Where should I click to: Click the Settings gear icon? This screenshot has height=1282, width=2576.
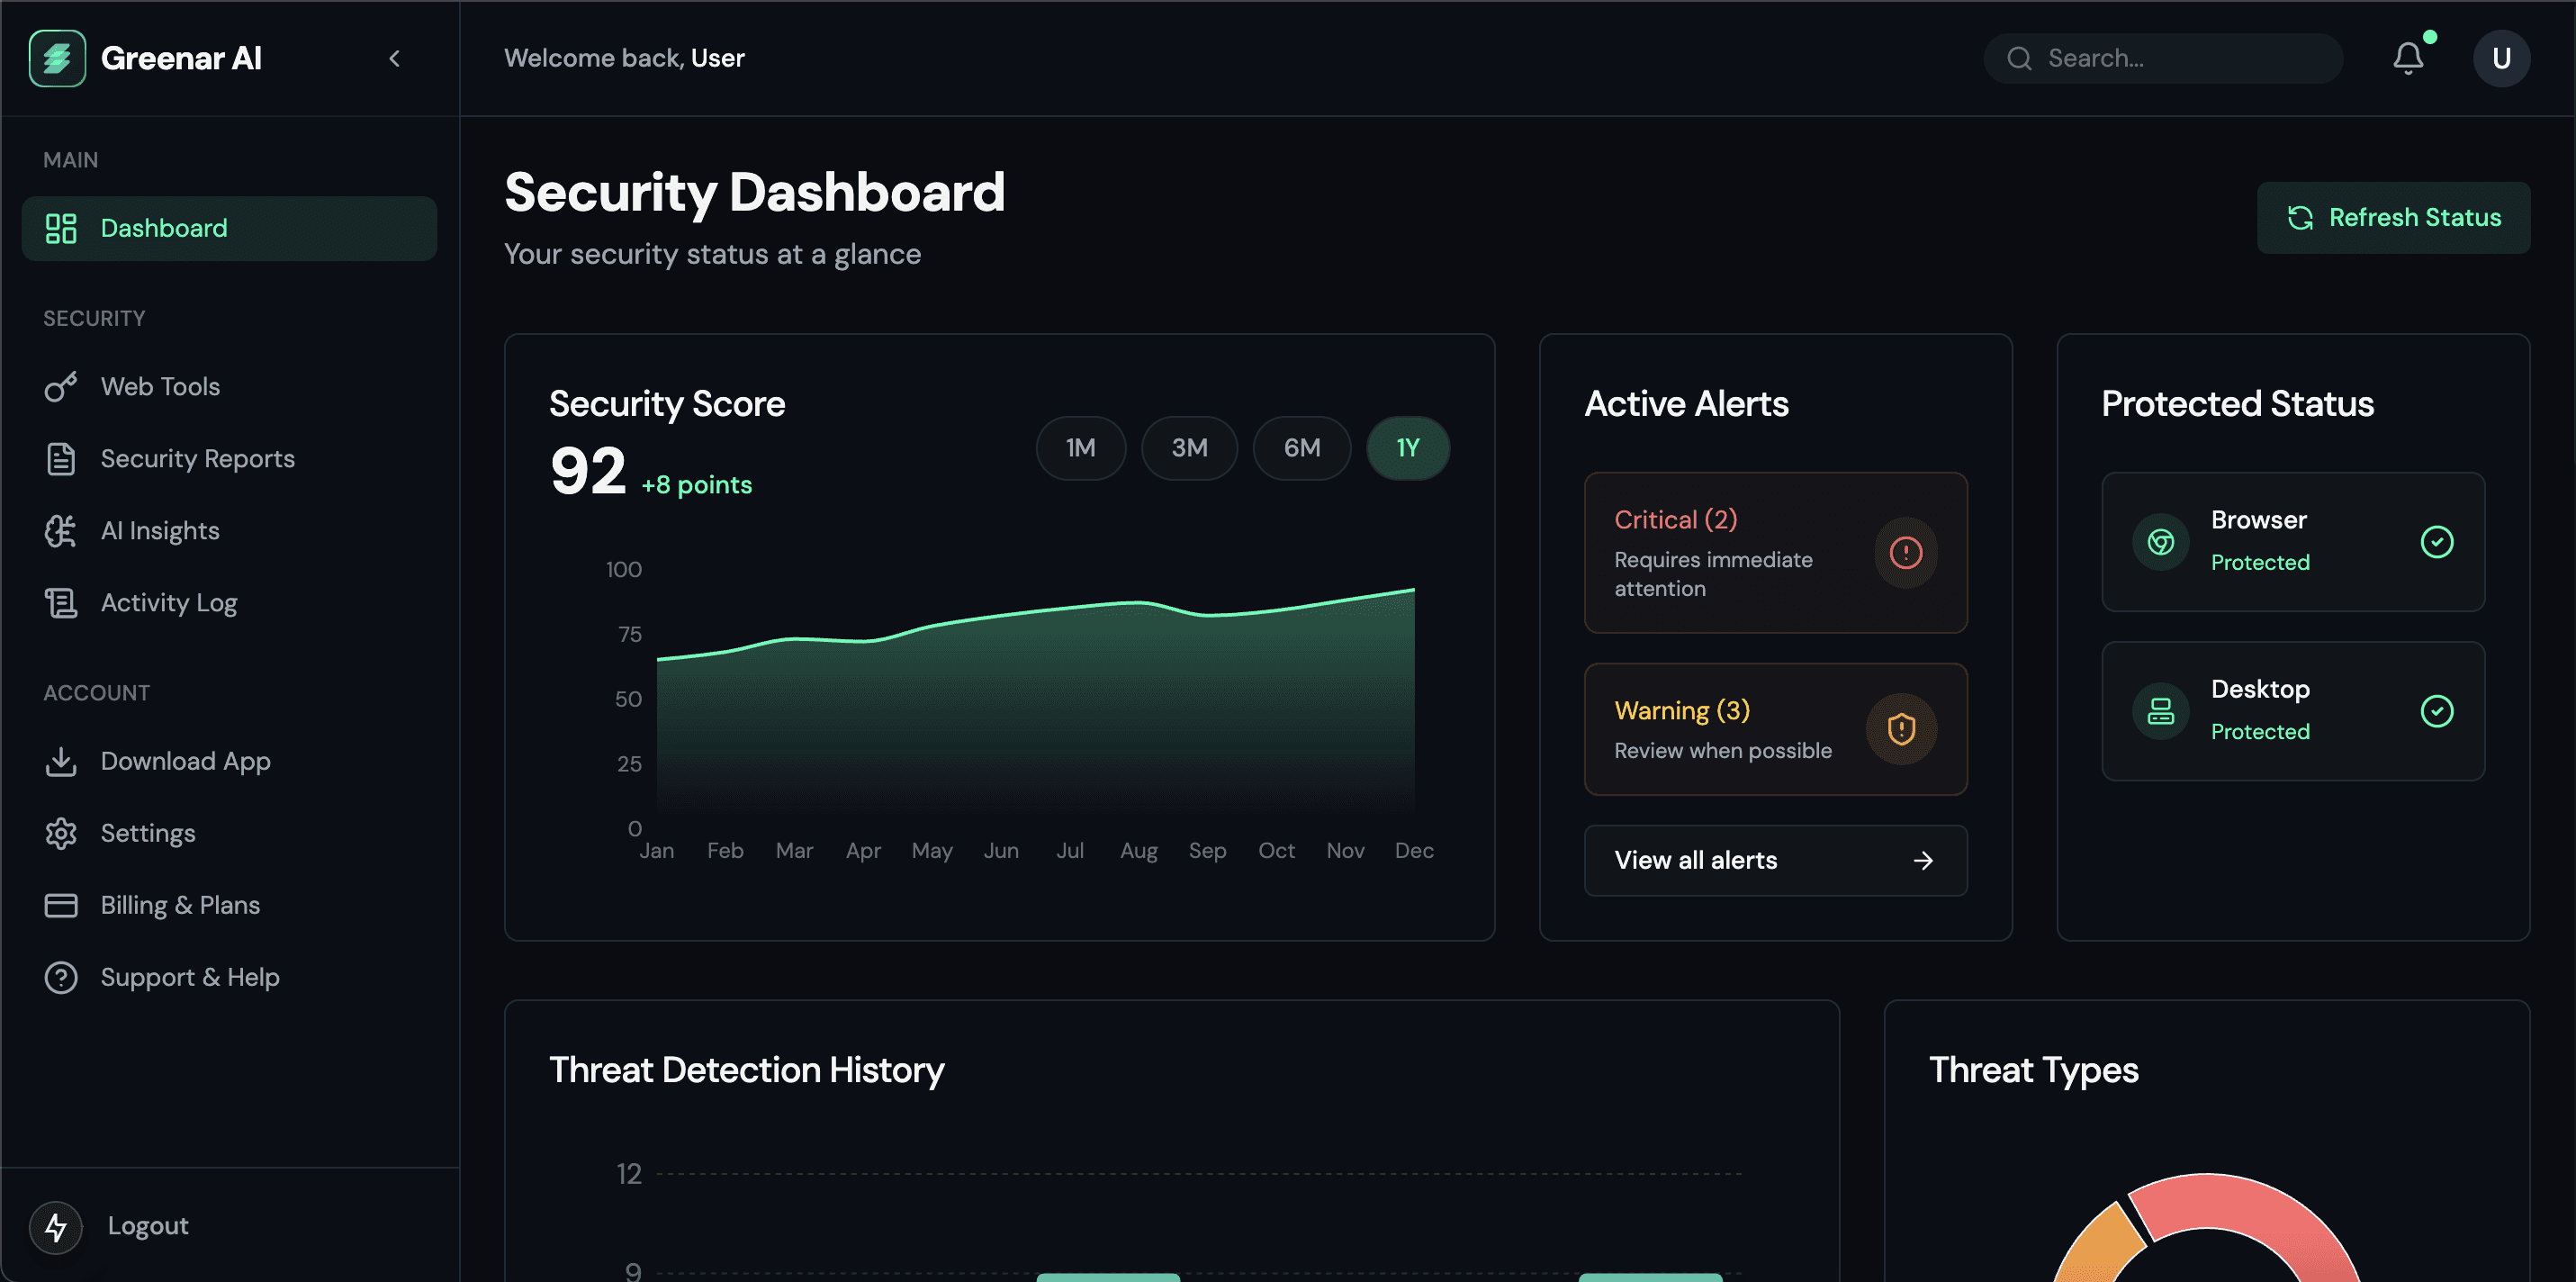point(61,833)
